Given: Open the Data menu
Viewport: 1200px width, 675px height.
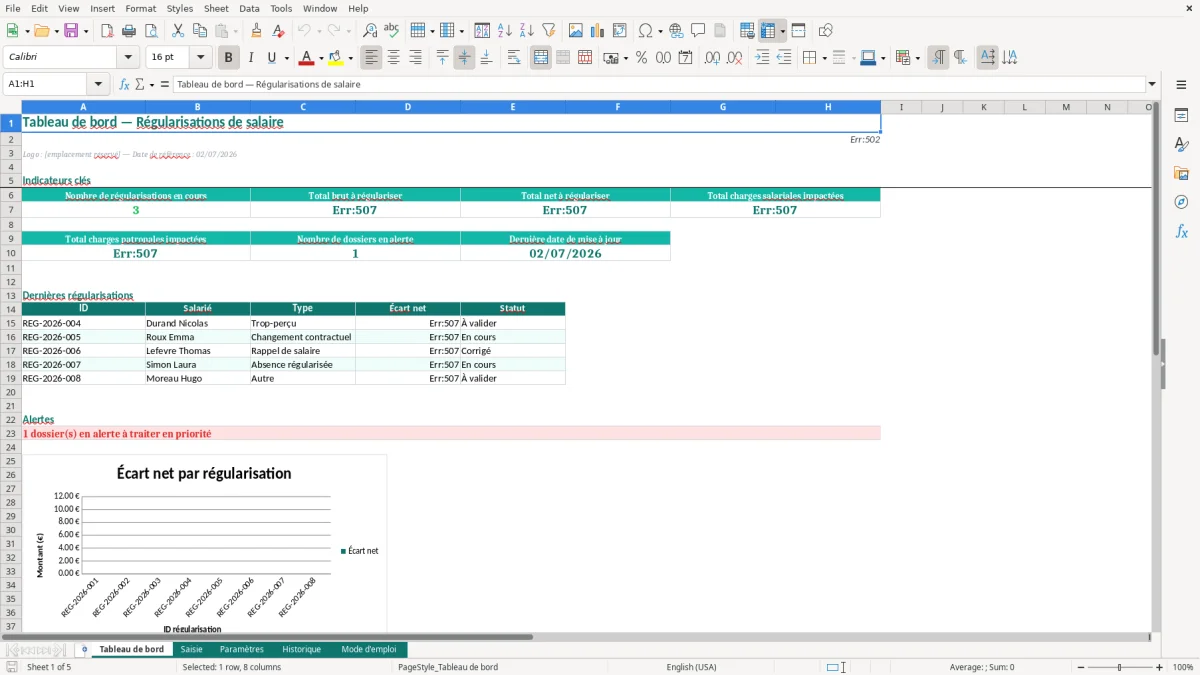Looking at the screenshot, I should point(249,8).
